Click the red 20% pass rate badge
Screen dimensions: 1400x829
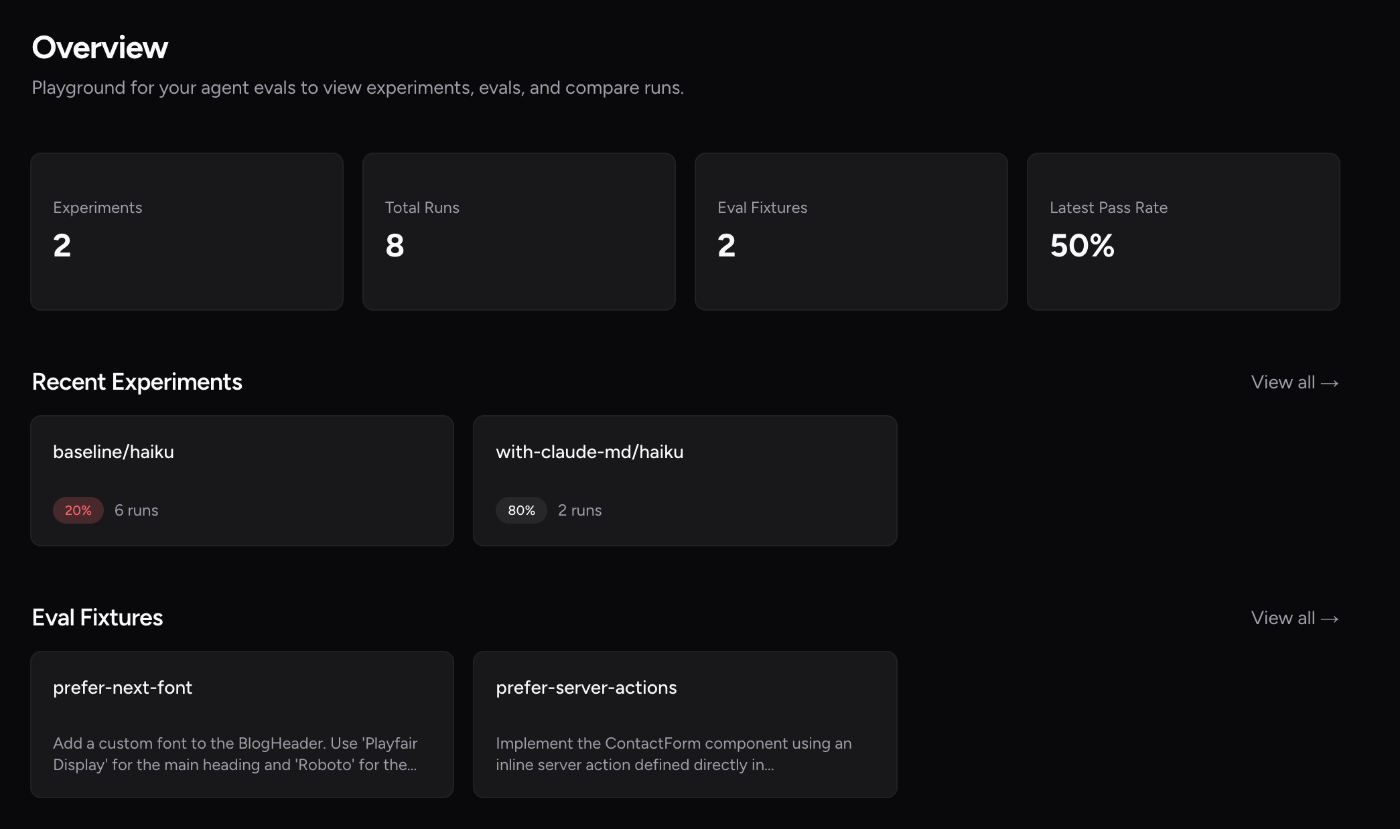78,510
